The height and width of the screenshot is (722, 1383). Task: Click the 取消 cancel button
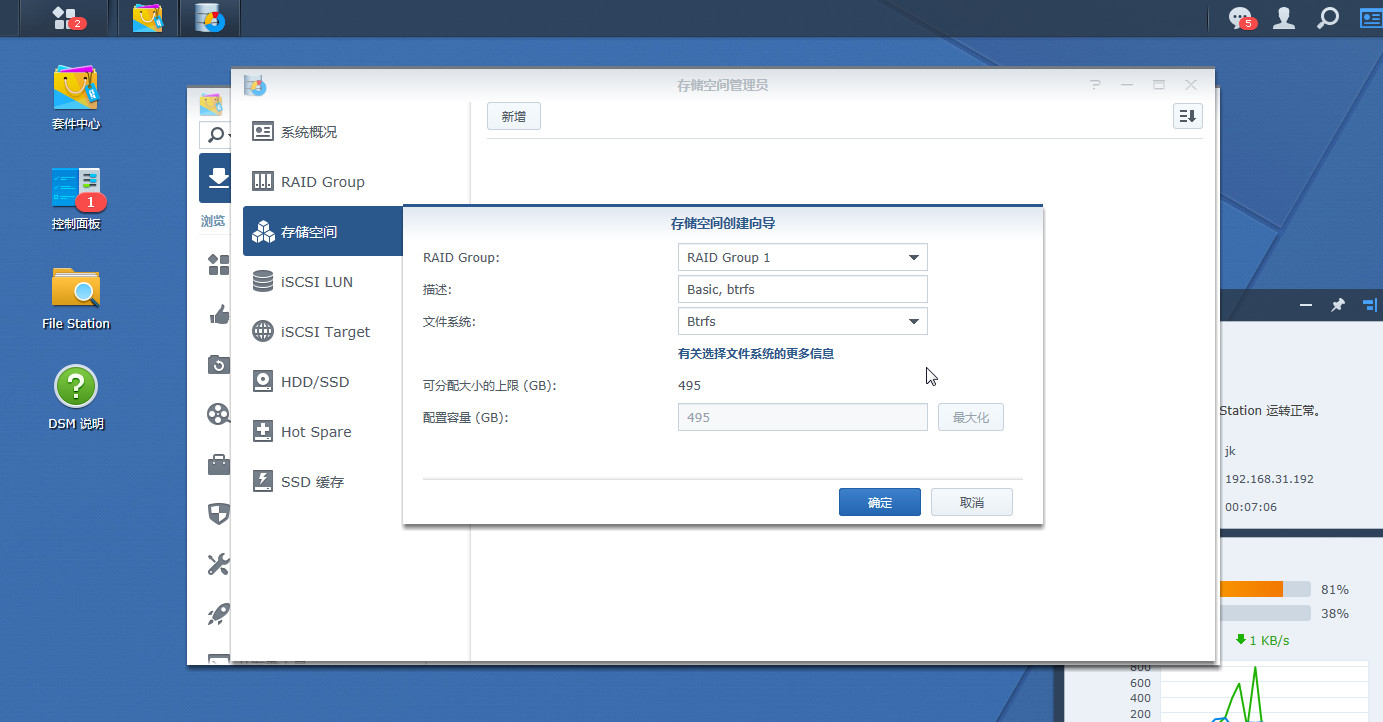tap(971, 502)
